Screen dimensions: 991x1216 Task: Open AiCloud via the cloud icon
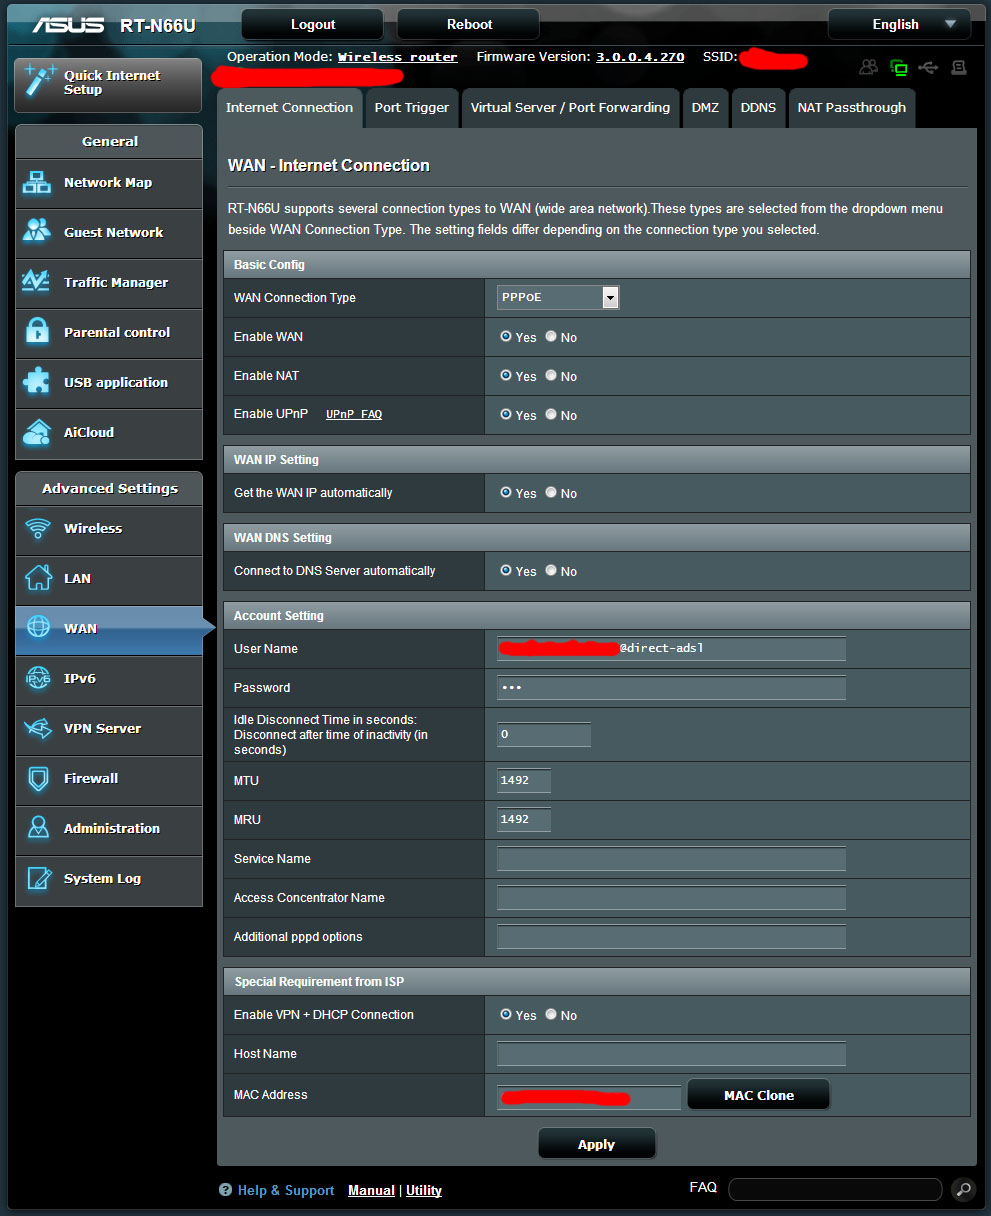click(37, 432)
